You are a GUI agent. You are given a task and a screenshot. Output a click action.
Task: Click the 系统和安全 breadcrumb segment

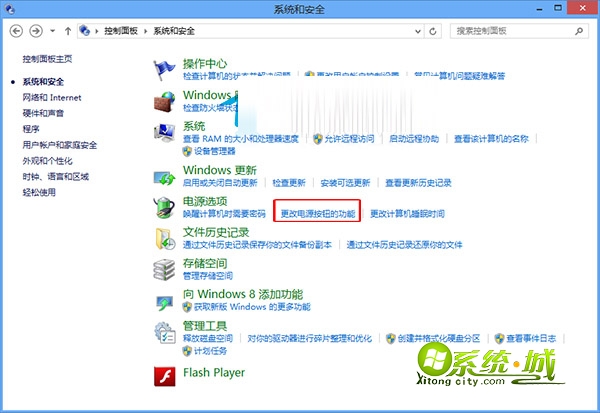174,31
